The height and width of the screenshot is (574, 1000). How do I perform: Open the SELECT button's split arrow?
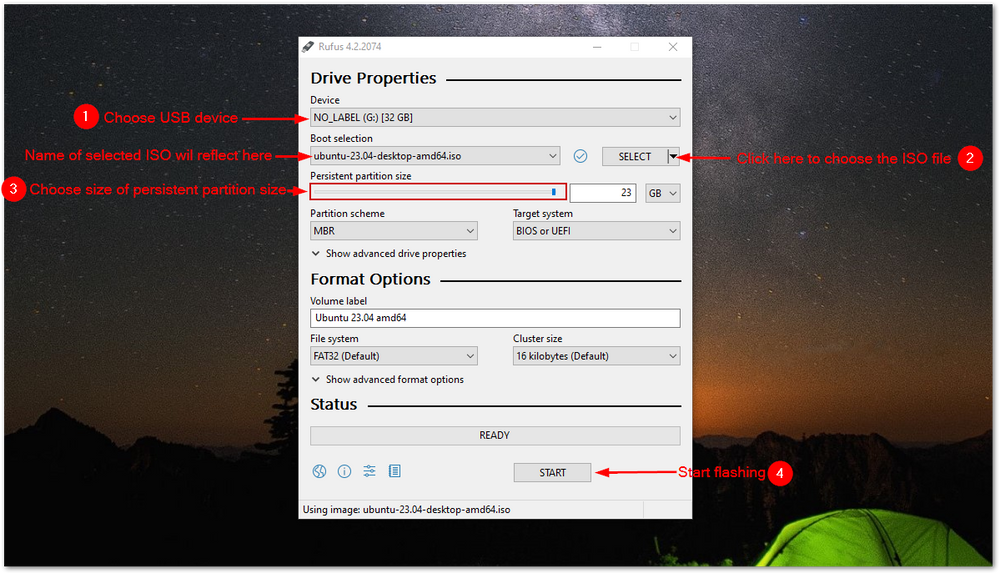tap(673, 156)
